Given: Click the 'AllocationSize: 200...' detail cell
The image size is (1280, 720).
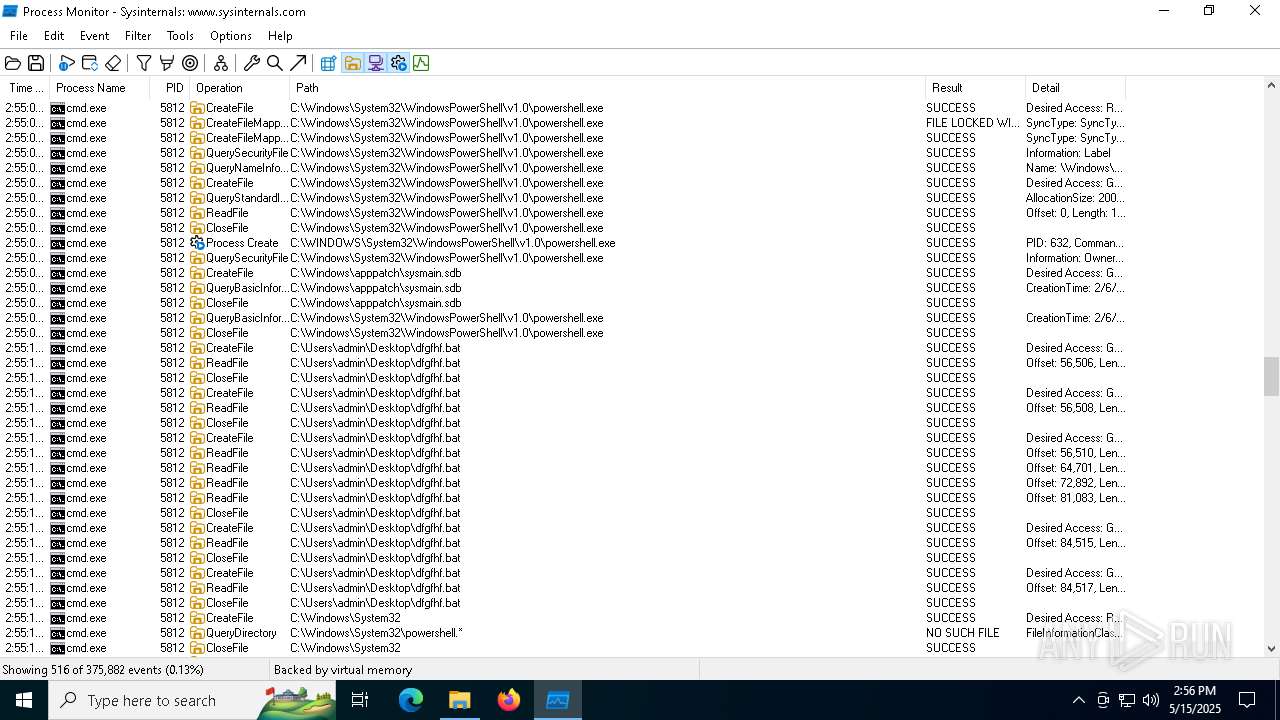Looking at the screenshot, I should (1075, 198).
